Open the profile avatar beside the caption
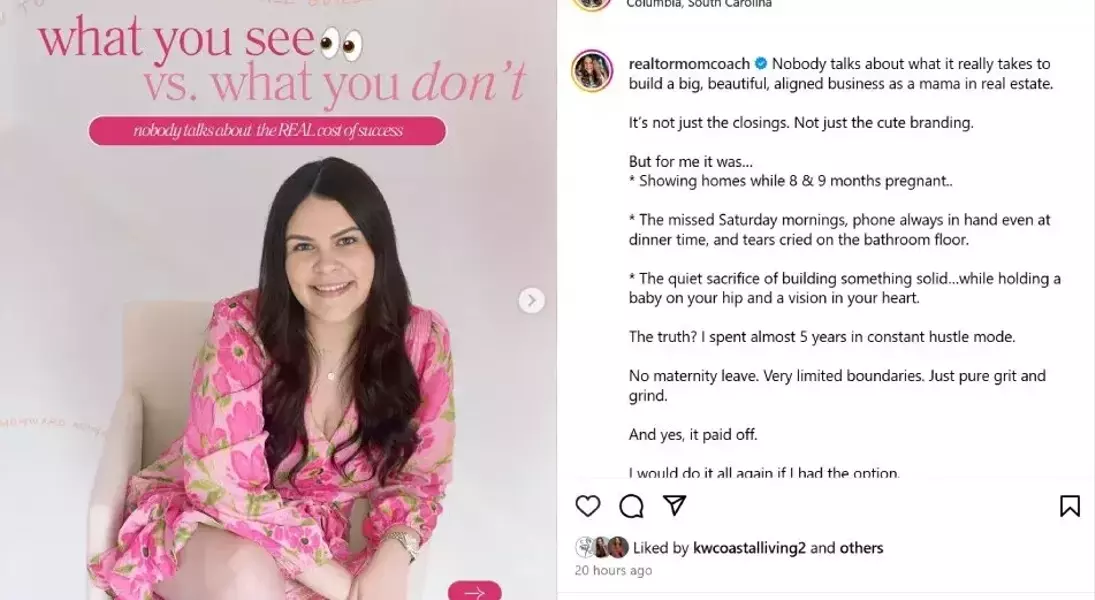 pos(592,71)
